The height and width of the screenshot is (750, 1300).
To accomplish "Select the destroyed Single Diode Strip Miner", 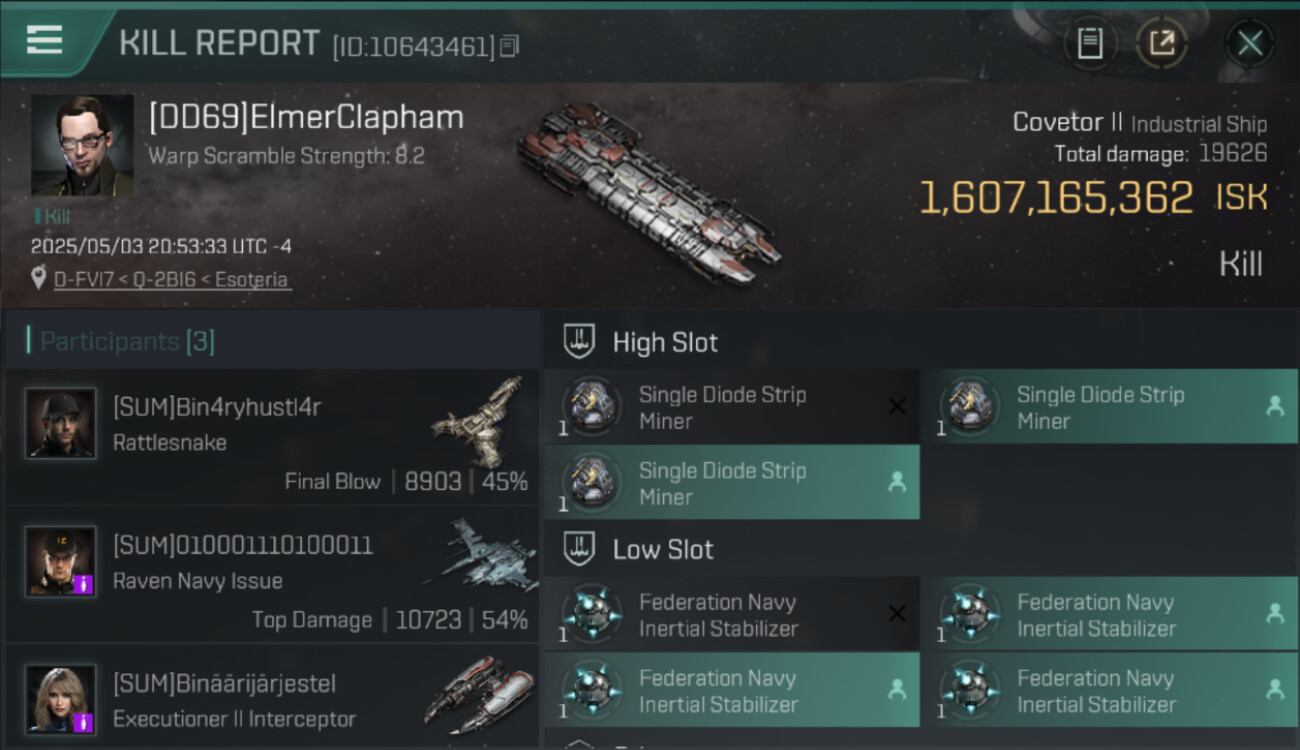I will 731,407.
